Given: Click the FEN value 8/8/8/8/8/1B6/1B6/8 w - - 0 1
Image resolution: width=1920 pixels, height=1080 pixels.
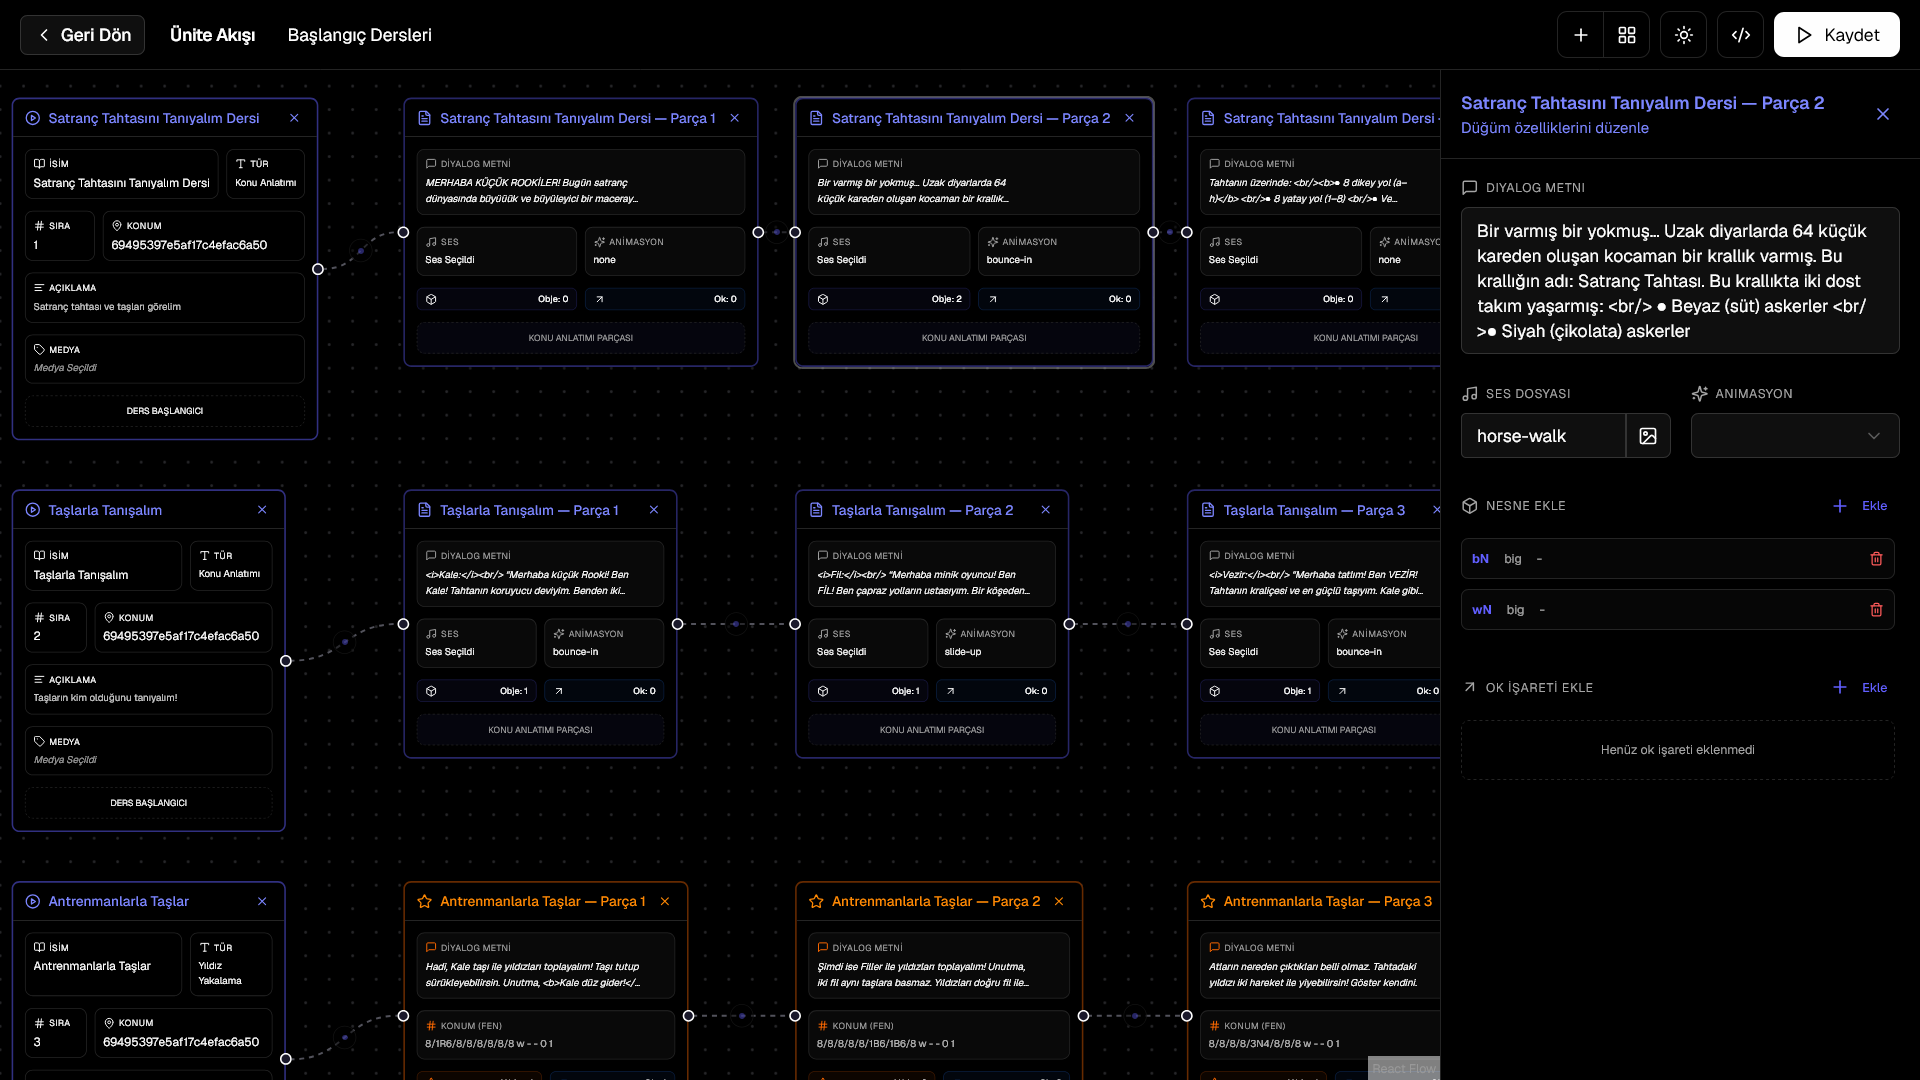Looking at the screenshot, I should click(x=886, y=1044).
